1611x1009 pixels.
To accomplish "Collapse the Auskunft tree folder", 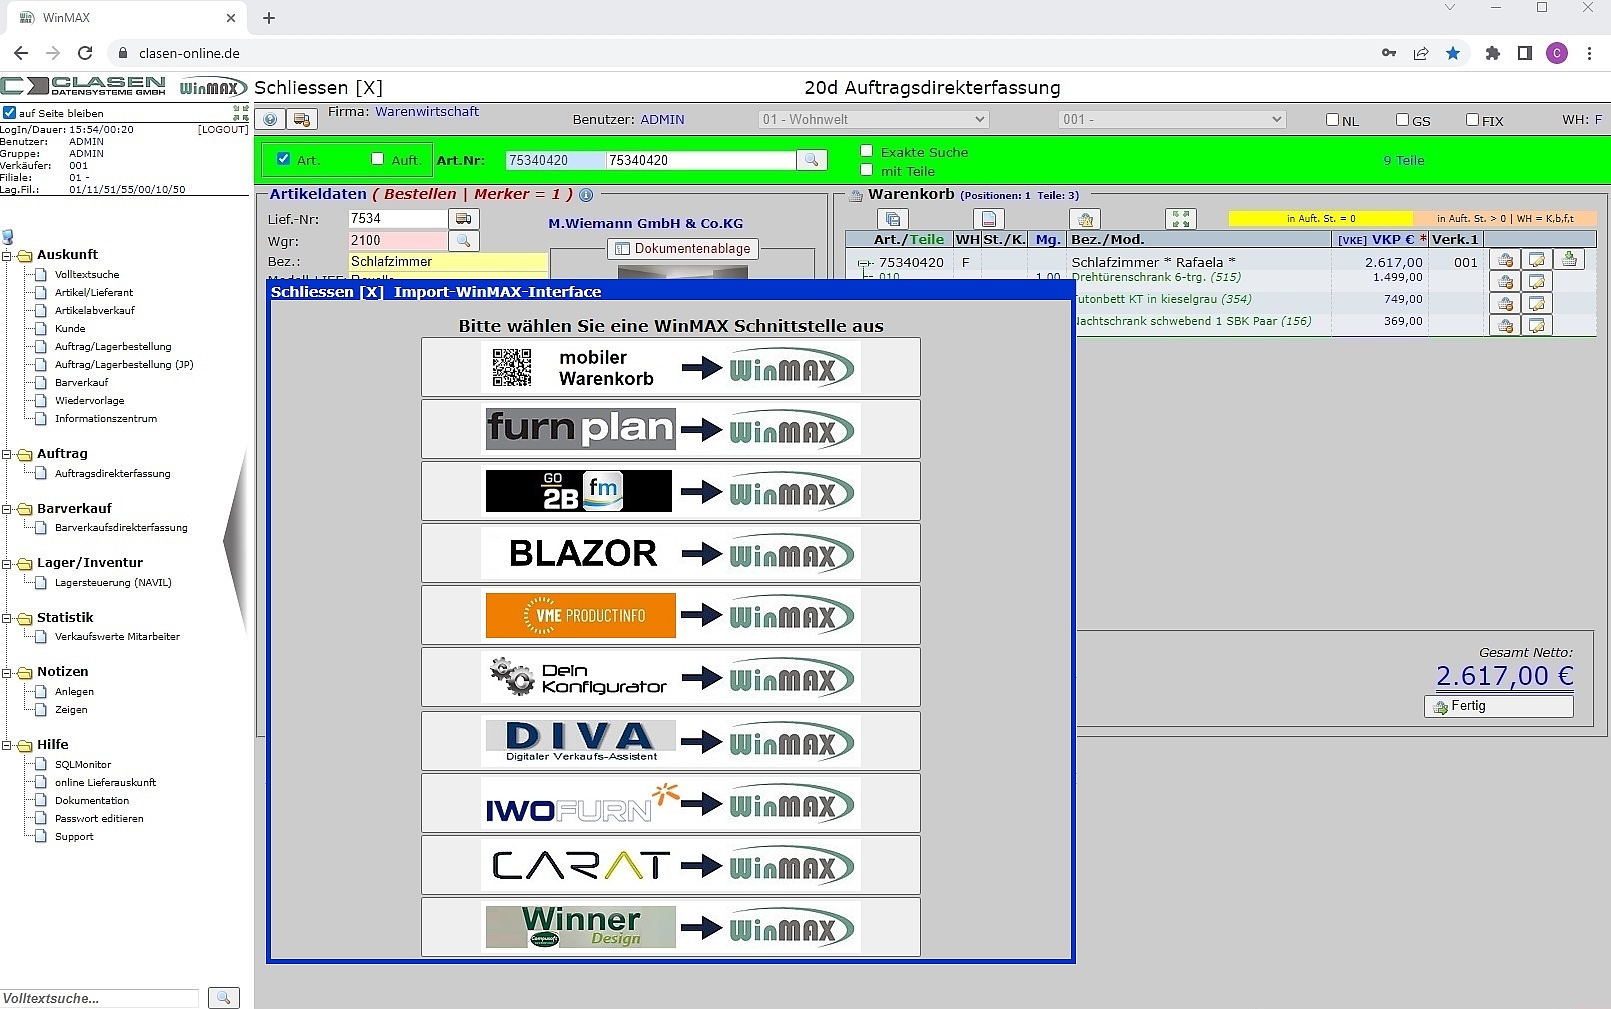I will point(7,256).
